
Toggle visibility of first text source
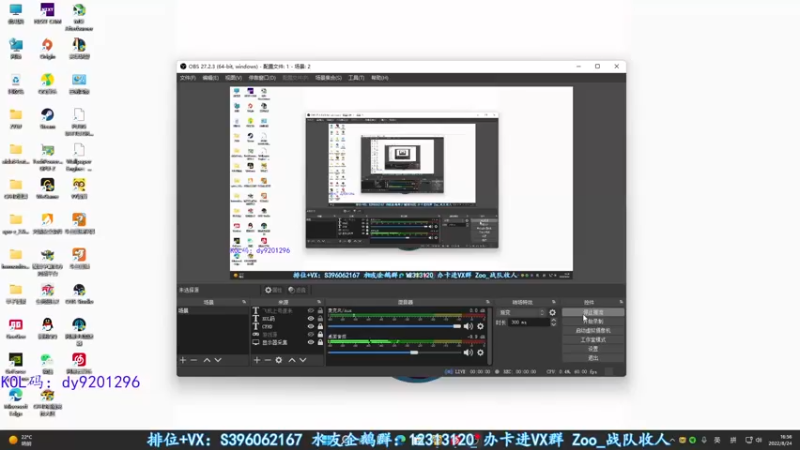tap(311, 311)
